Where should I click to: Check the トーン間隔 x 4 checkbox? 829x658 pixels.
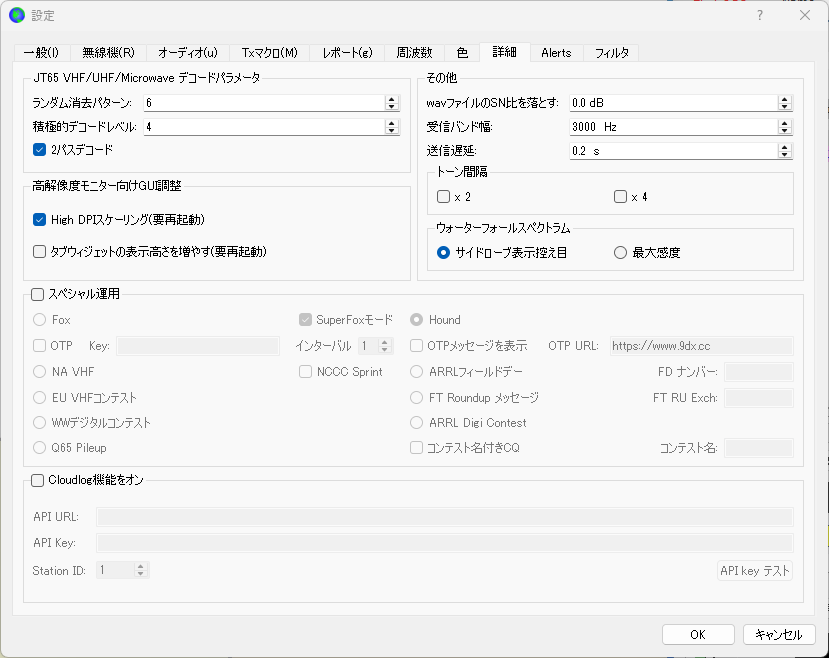coord(620,197)
